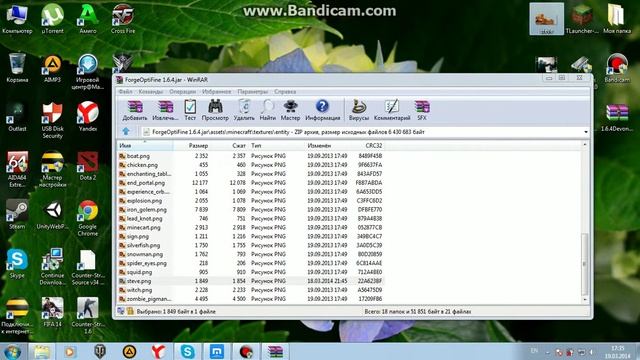Open uTorrent desktop shortcut

point(52,18)
